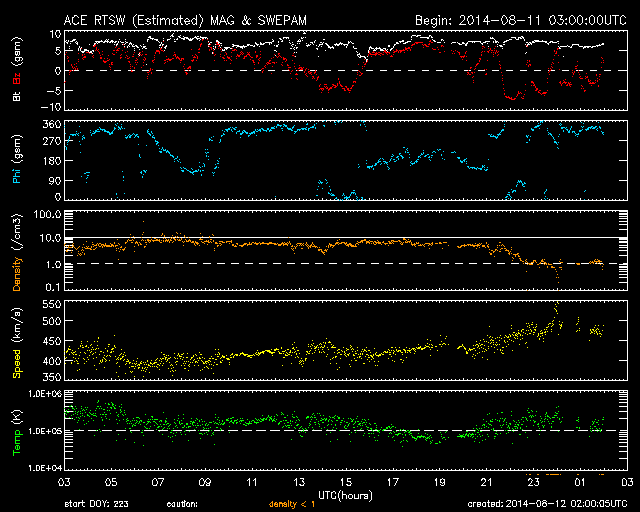Click the Phi (gsm) axis label
Screen dimensions: 640x512
pyautogui.click(x=17, y=159)
